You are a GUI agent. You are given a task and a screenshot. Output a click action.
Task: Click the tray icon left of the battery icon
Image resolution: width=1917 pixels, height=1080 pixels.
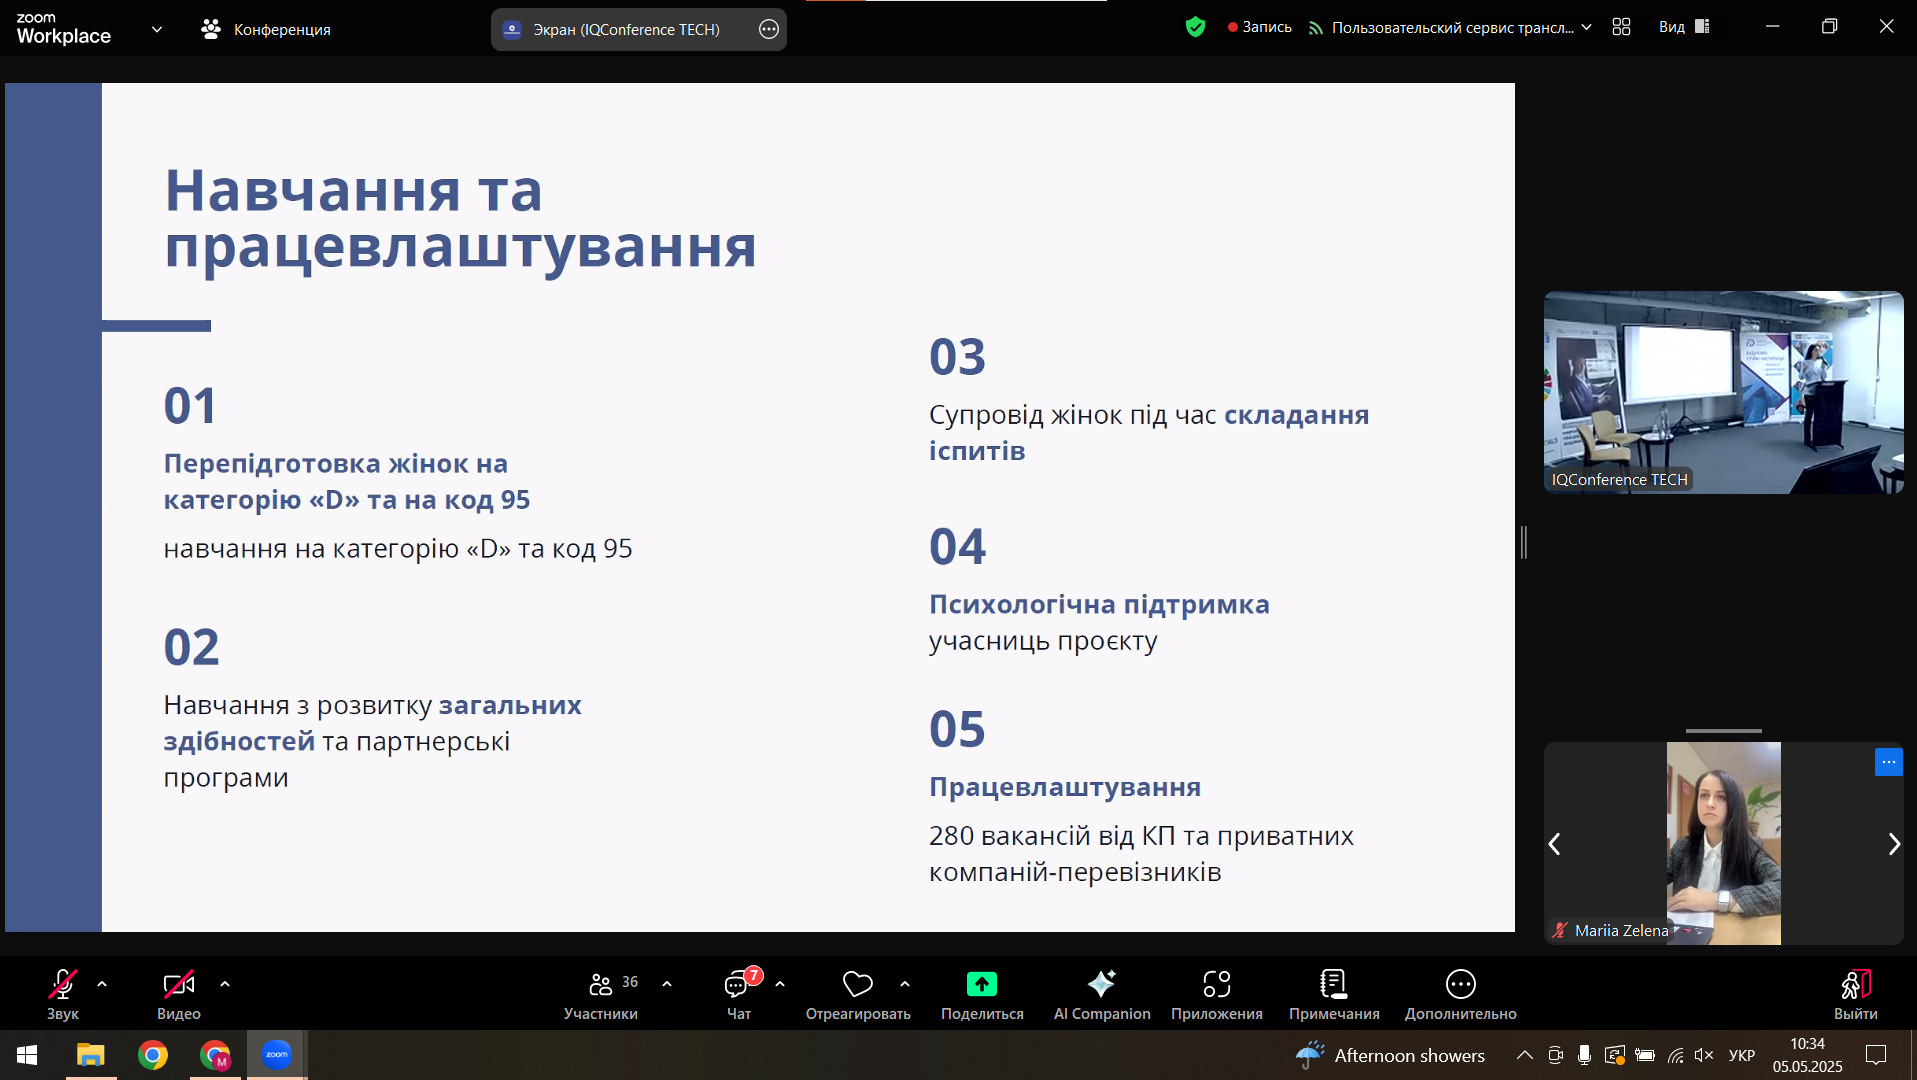(1615, 1055)
